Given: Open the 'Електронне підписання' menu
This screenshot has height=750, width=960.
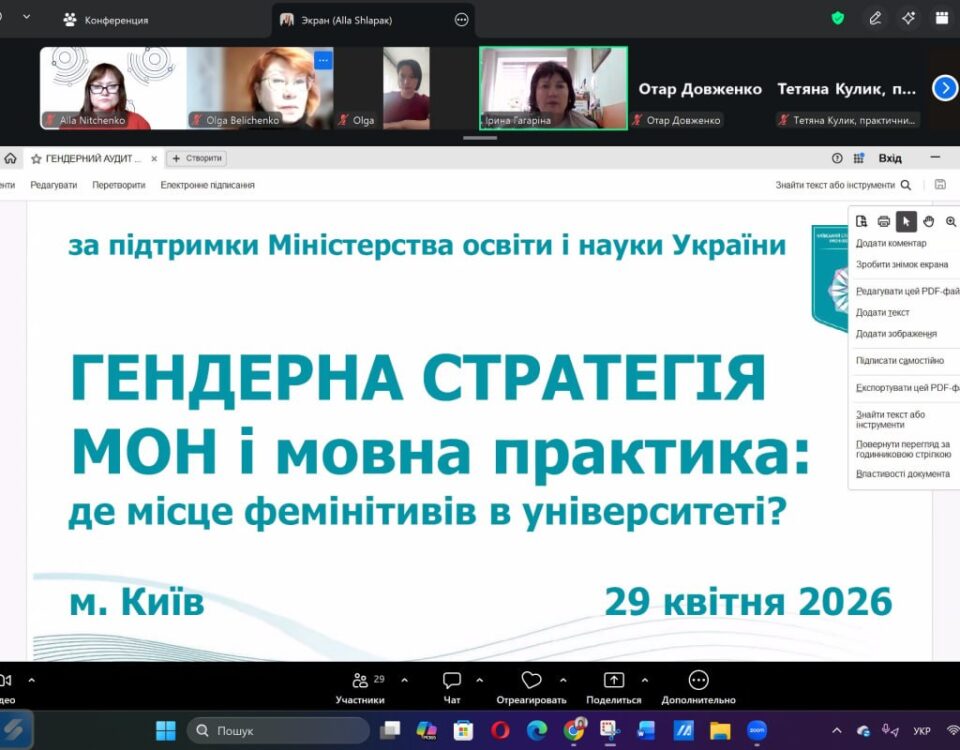Looking at the screenshot, I should pyautogui.click(x=207, y=185).
